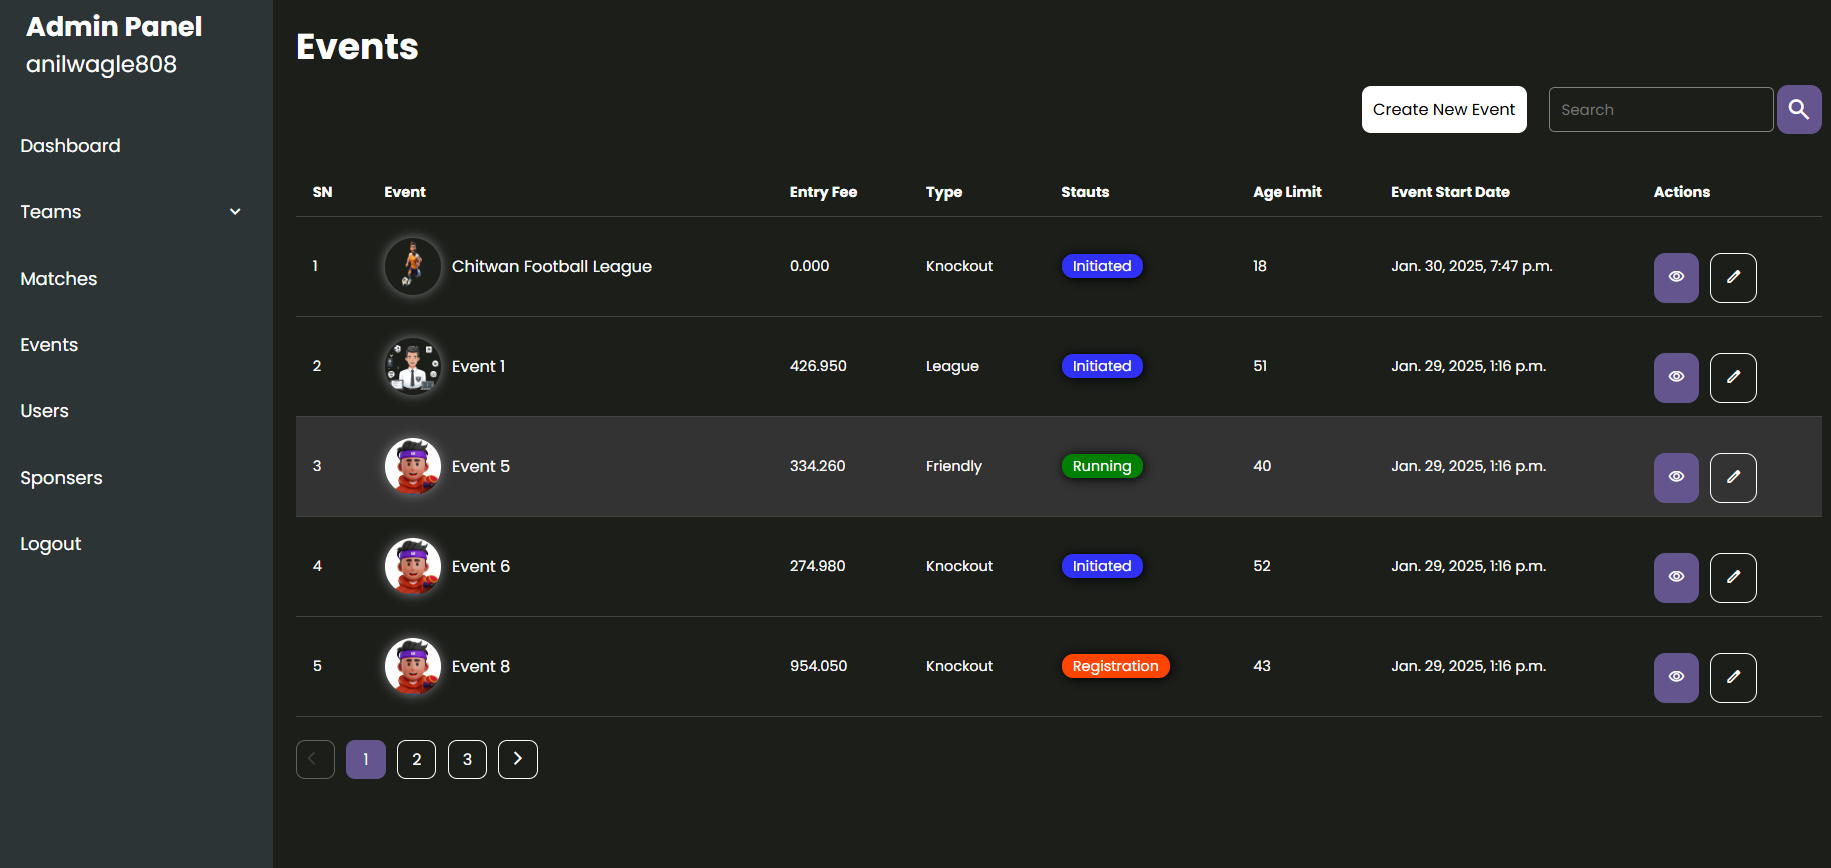1831x868 pixels.
Task: Click the eye icon for Event 6
Action: tap(1676, 578)
